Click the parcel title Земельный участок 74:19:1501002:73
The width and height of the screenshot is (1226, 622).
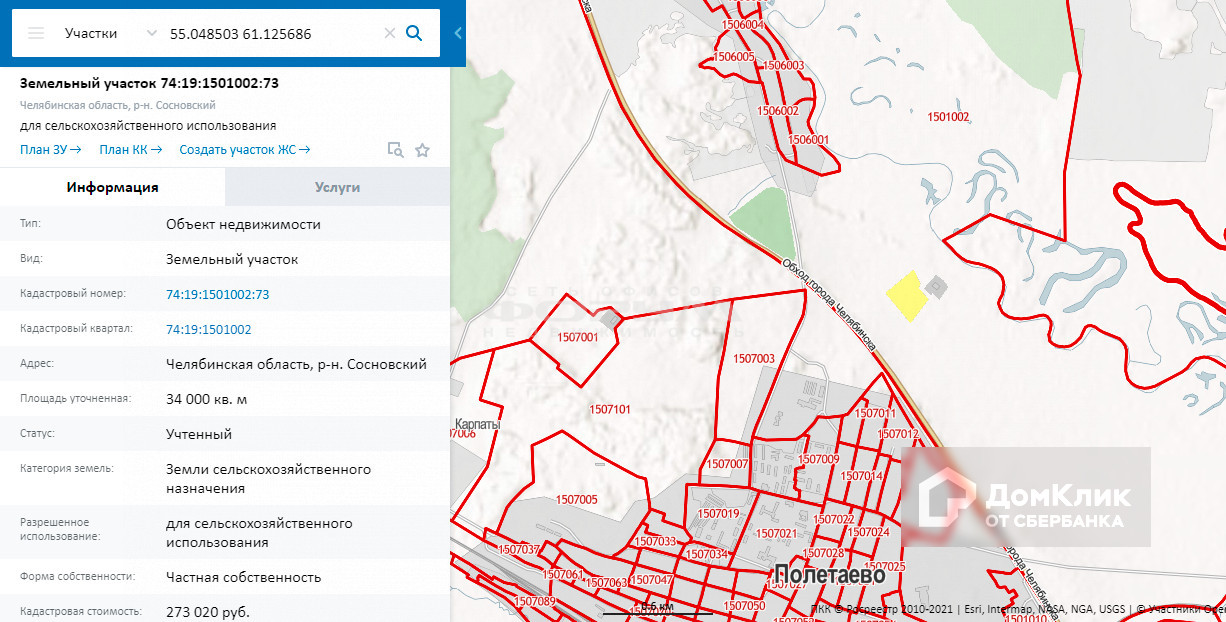click(x=149, y=83)
